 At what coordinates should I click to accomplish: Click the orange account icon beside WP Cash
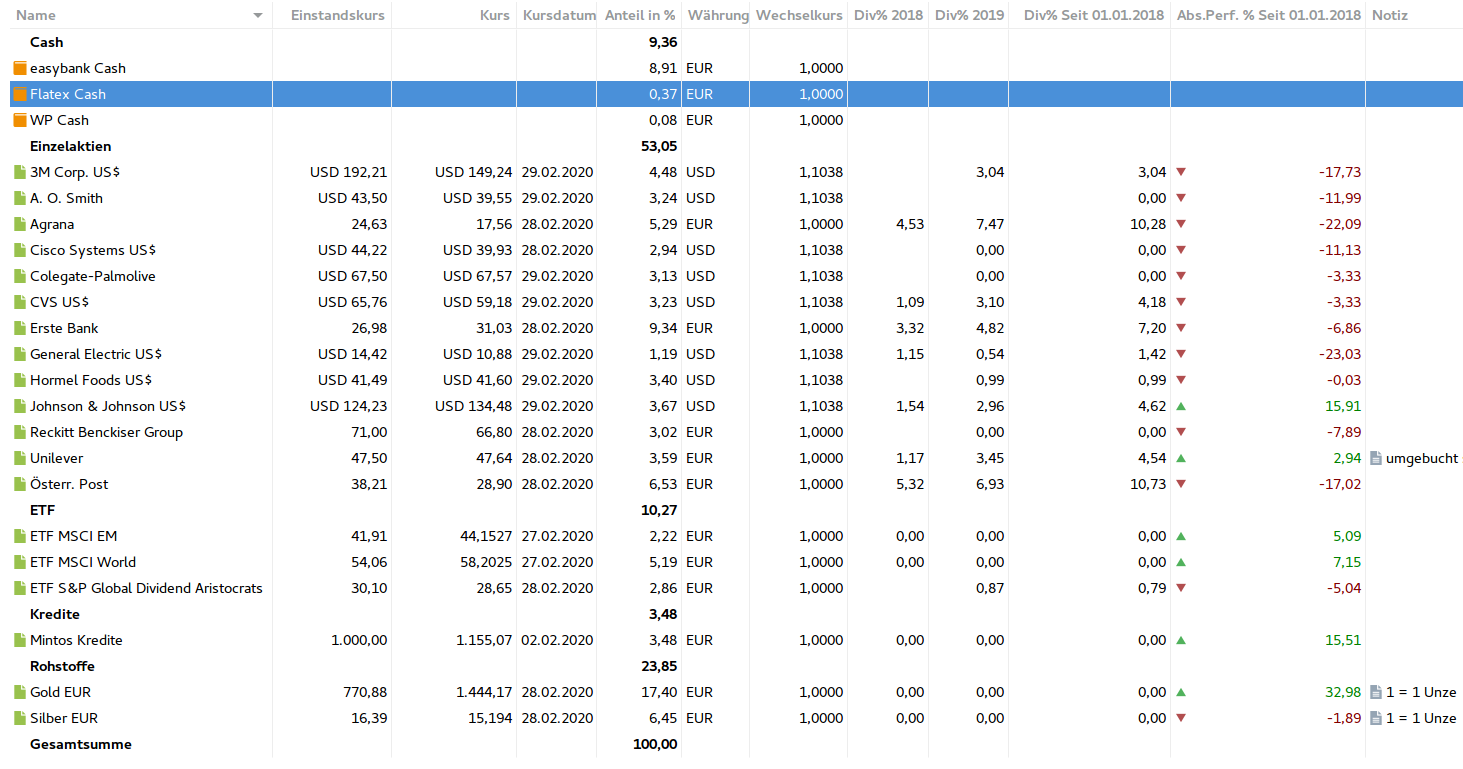click(20, 120)
